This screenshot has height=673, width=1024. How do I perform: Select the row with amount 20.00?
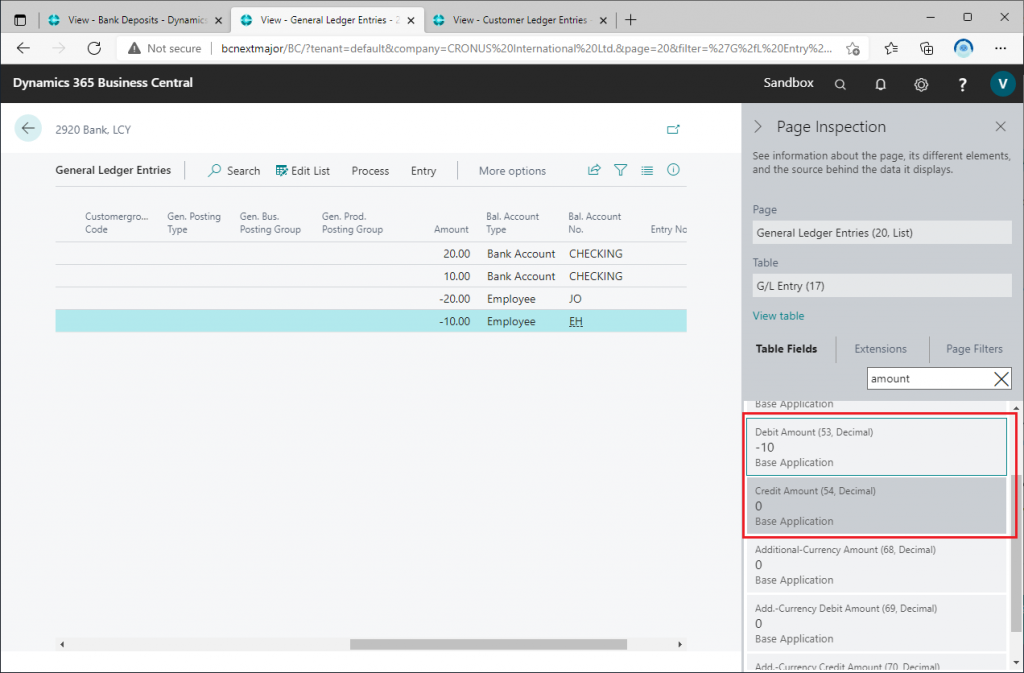pyautogui.click(x=371, y=253)
